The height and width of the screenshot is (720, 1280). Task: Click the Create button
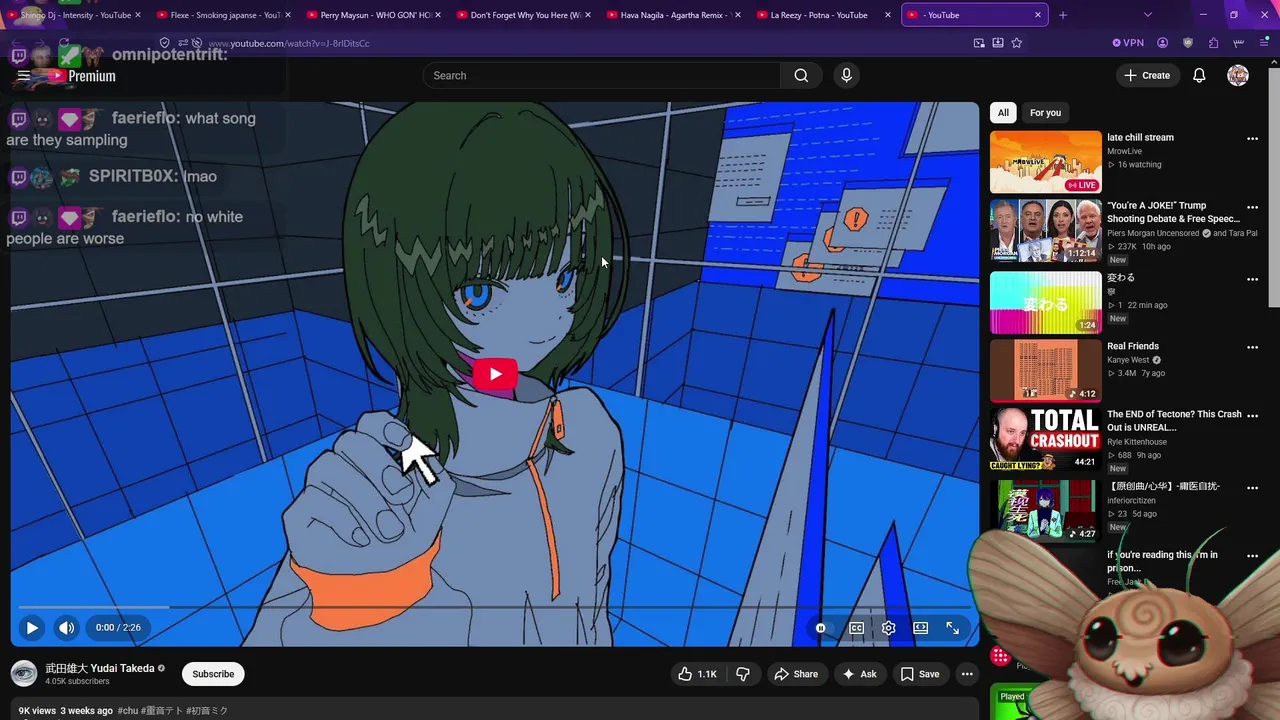coord(1146,76)
